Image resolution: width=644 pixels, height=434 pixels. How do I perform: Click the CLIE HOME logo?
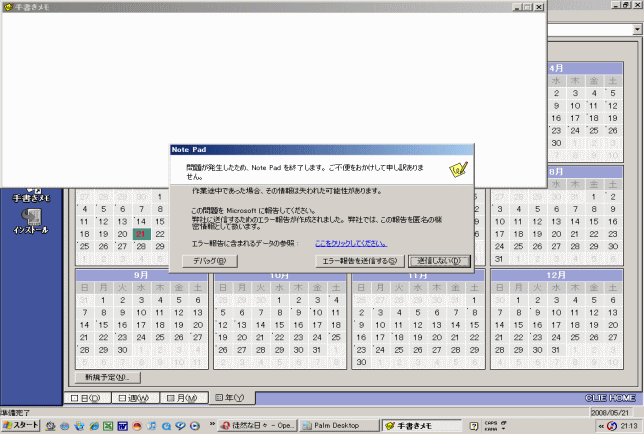click(610, 398)
